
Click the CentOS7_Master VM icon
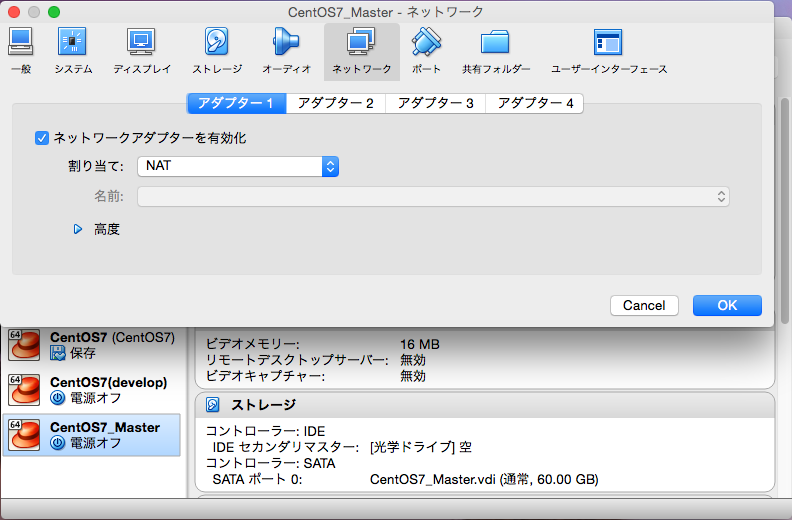tap(24, 435)
